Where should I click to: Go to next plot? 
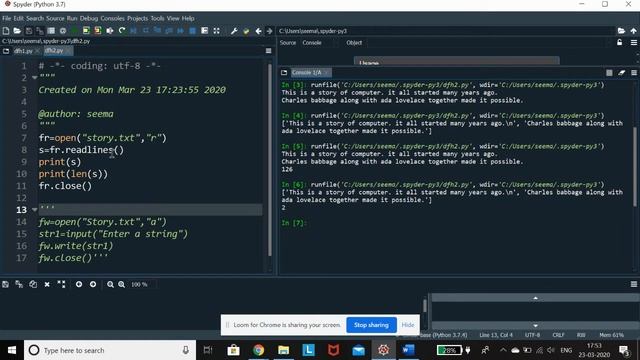[x=93, y=284]
